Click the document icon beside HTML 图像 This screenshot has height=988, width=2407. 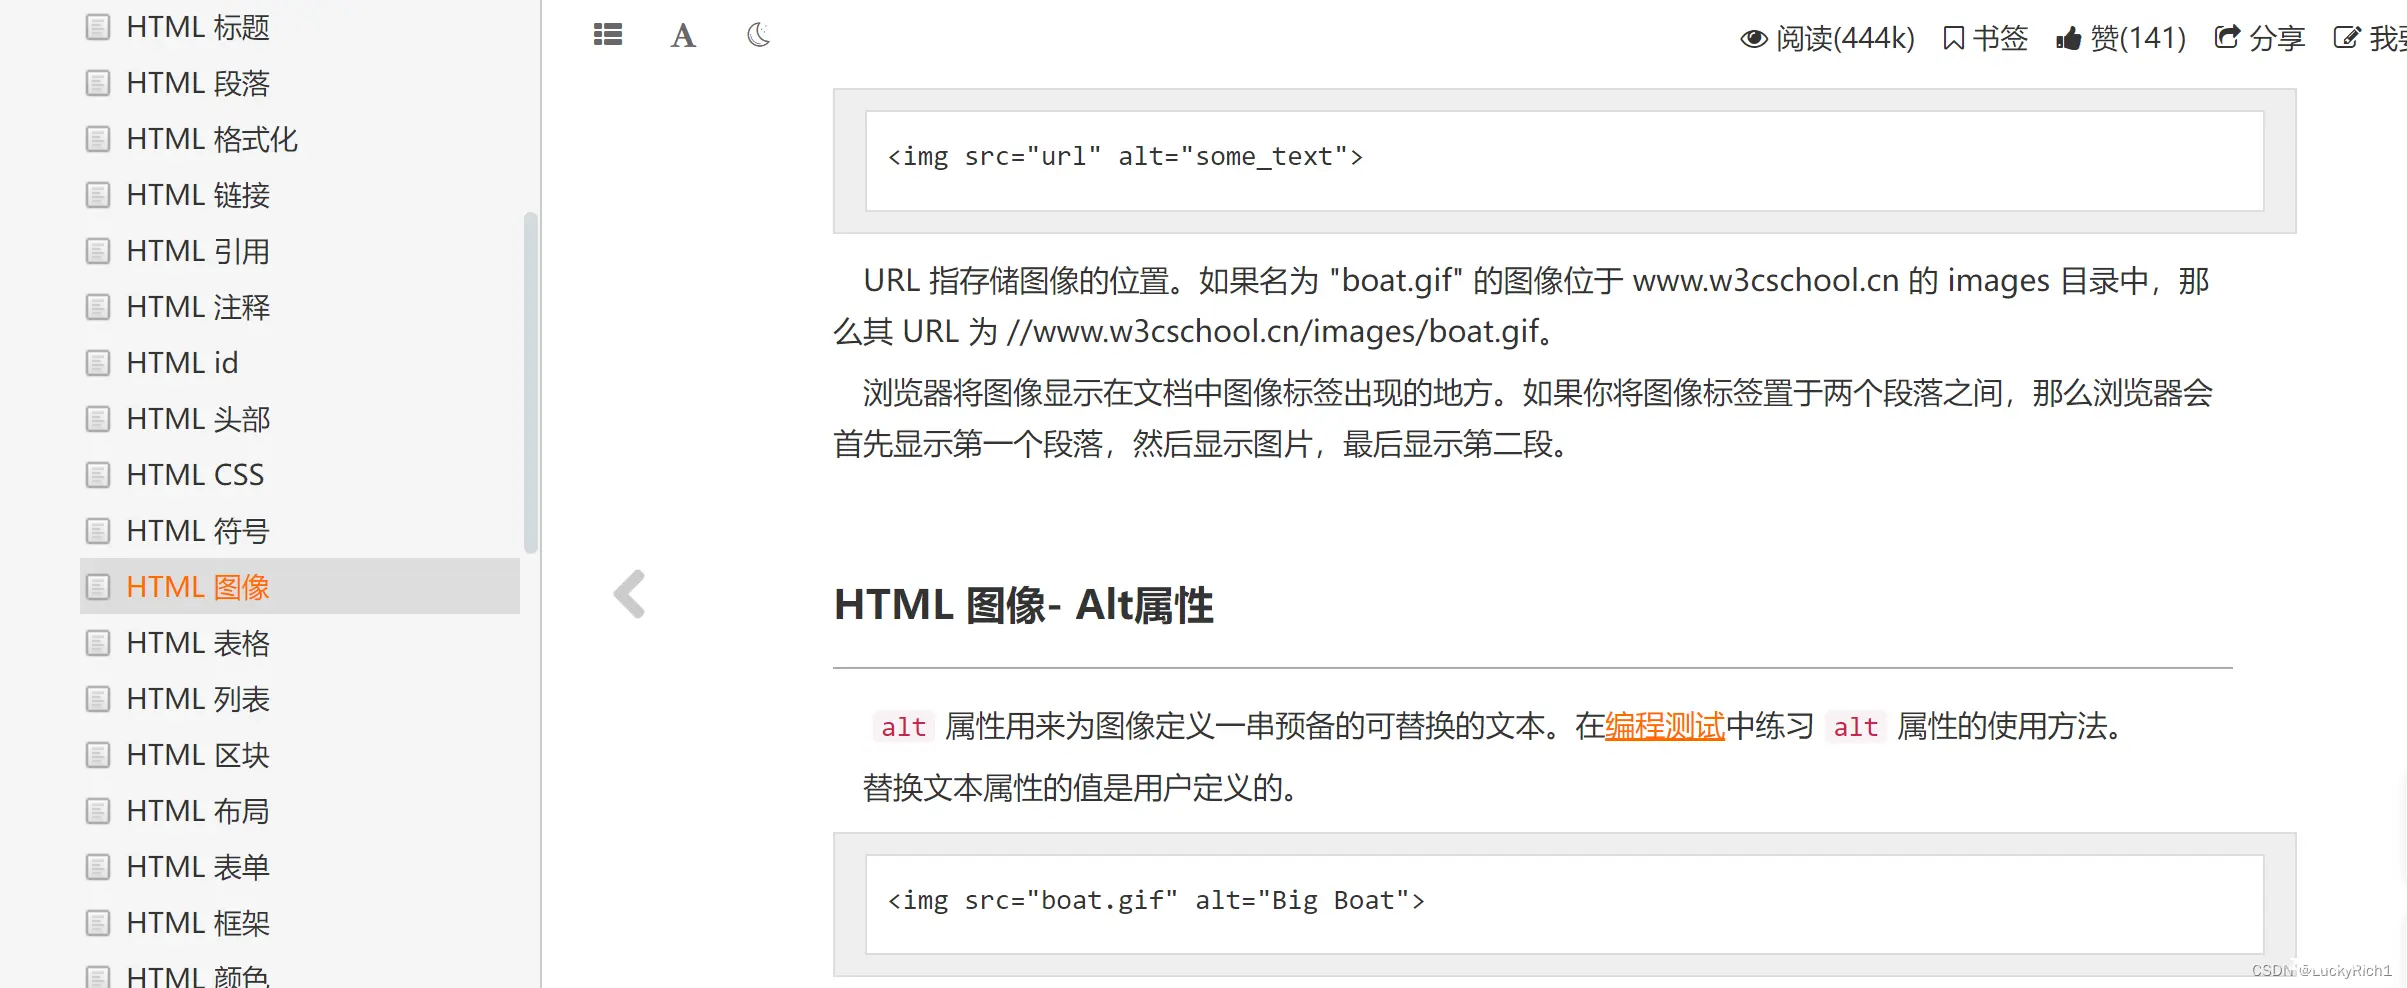coord(98,587)
